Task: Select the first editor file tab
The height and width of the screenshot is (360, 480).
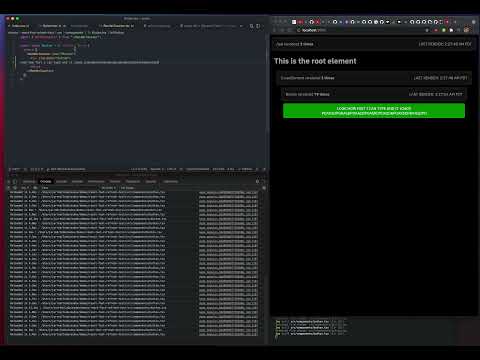Action: point(20,26)
